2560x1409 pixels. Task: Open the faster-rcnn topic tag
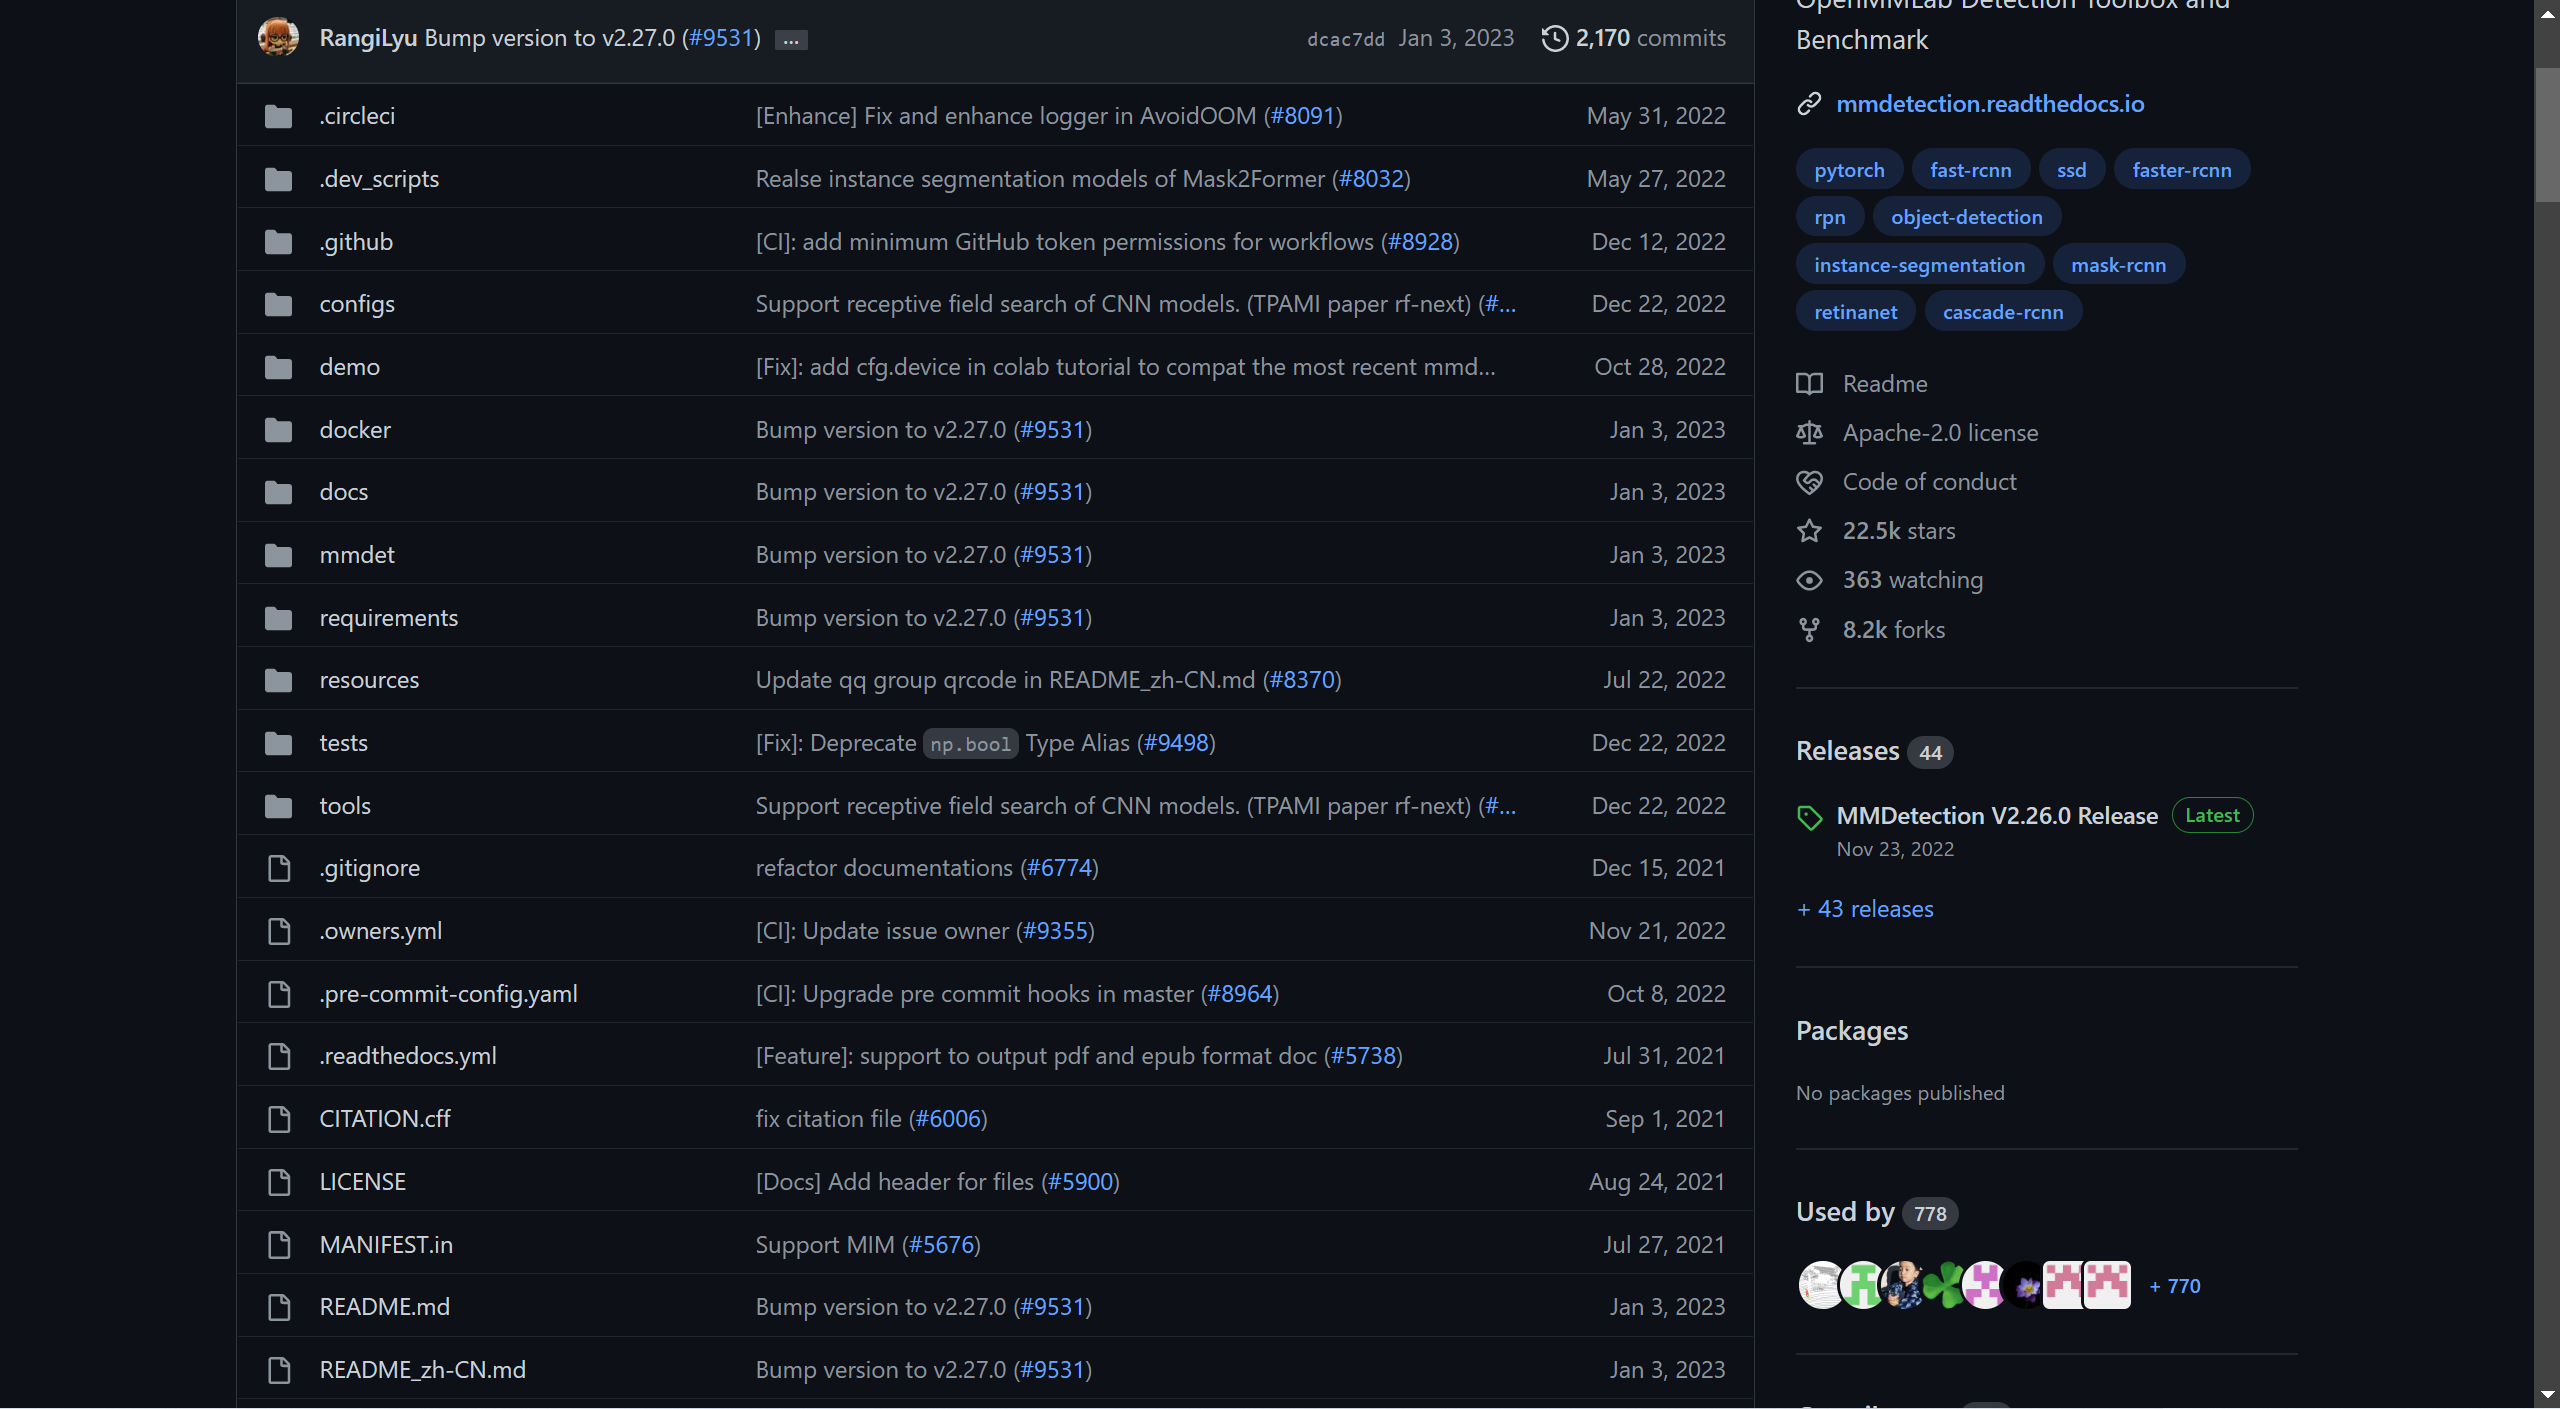2181,170
